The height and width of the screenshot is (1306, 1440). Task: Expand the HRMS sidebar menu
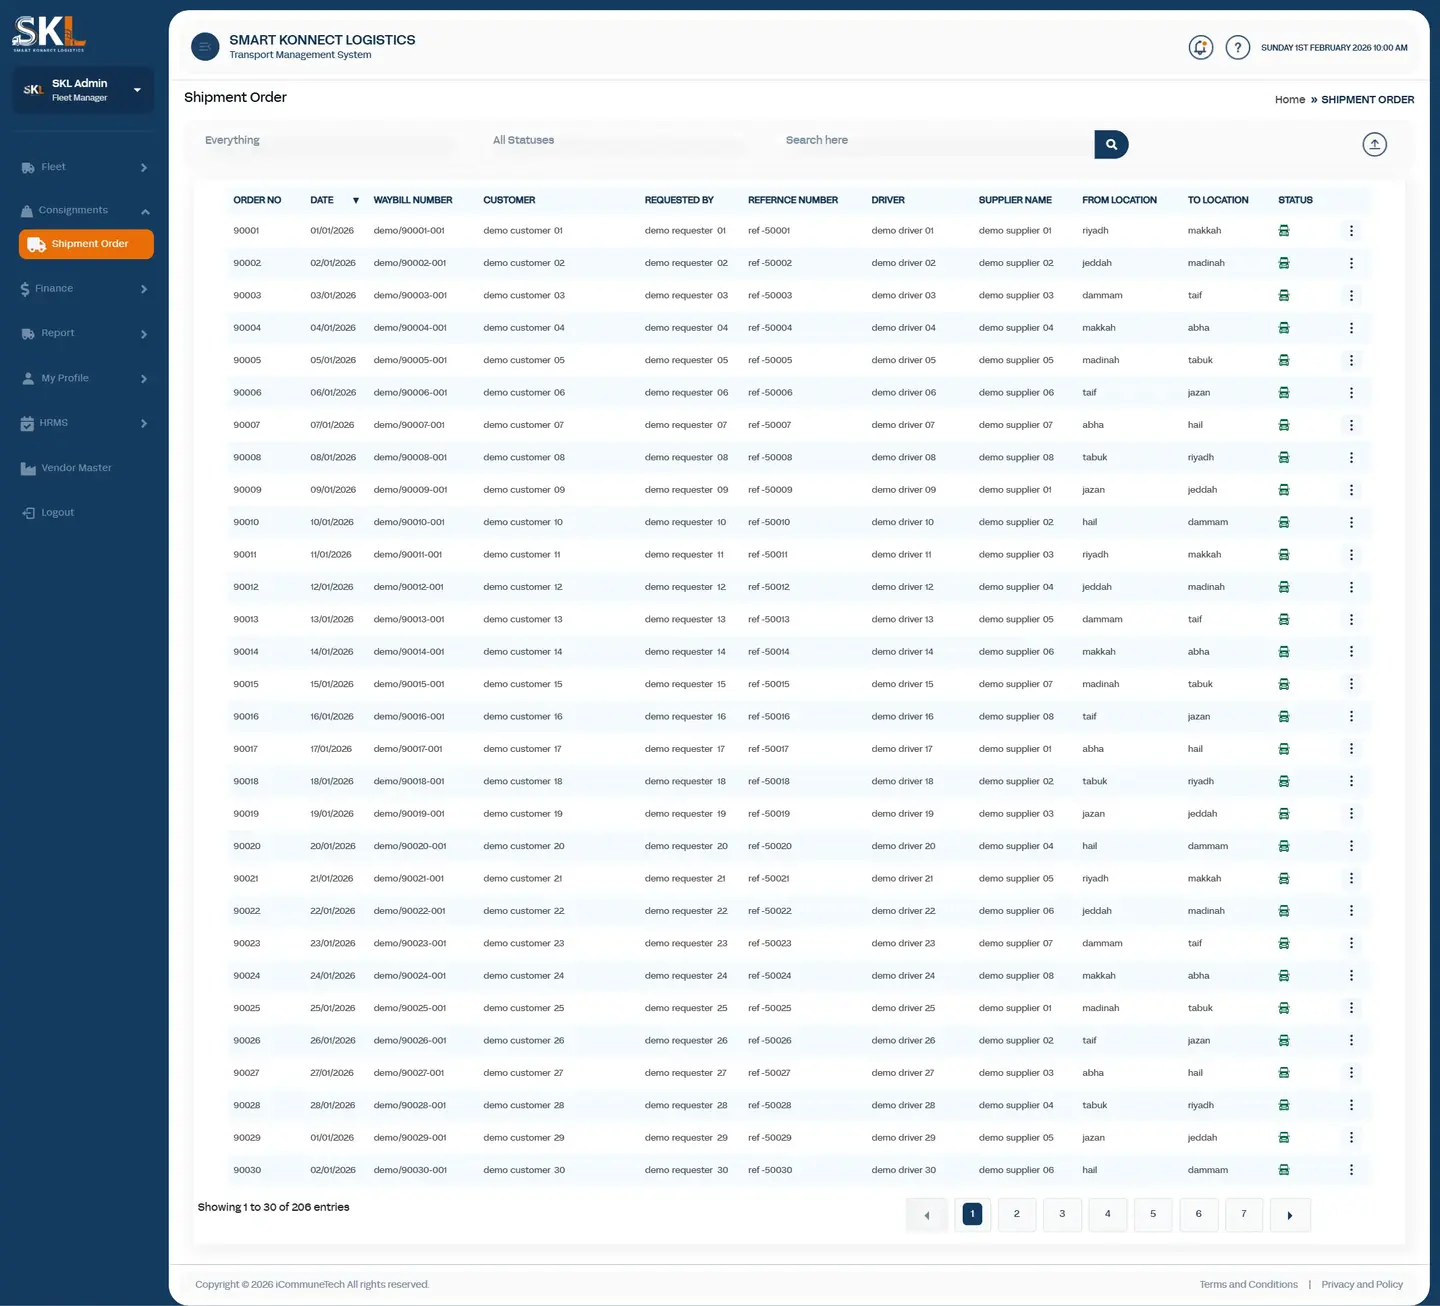pos(84,423)
